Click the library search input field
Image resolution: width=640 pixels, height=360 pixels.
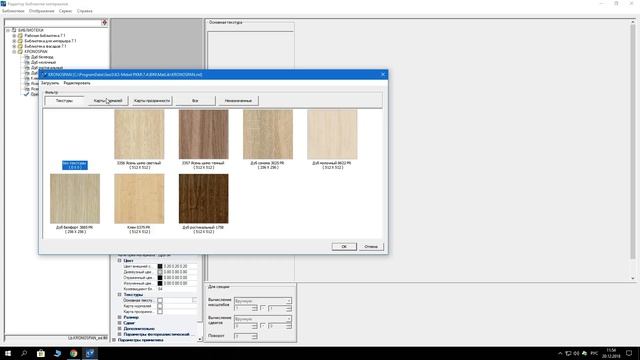point(53,23)
